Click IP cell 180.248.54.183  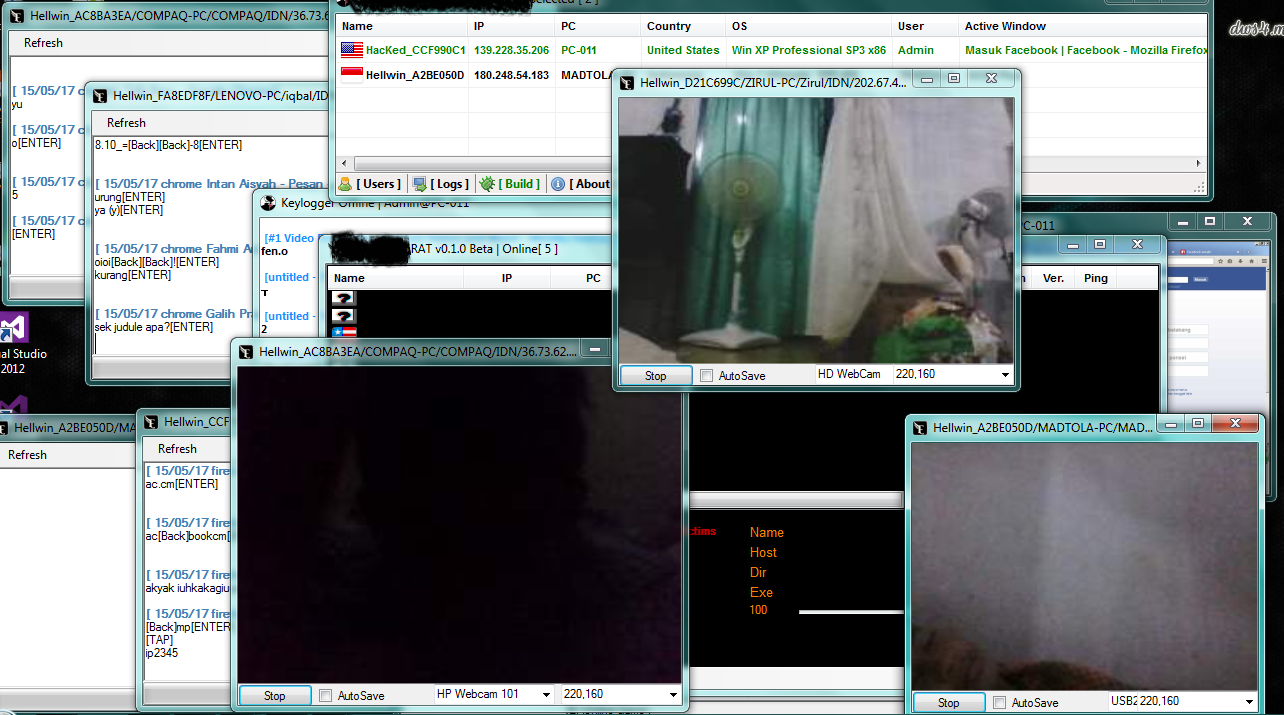pos(511,75)
